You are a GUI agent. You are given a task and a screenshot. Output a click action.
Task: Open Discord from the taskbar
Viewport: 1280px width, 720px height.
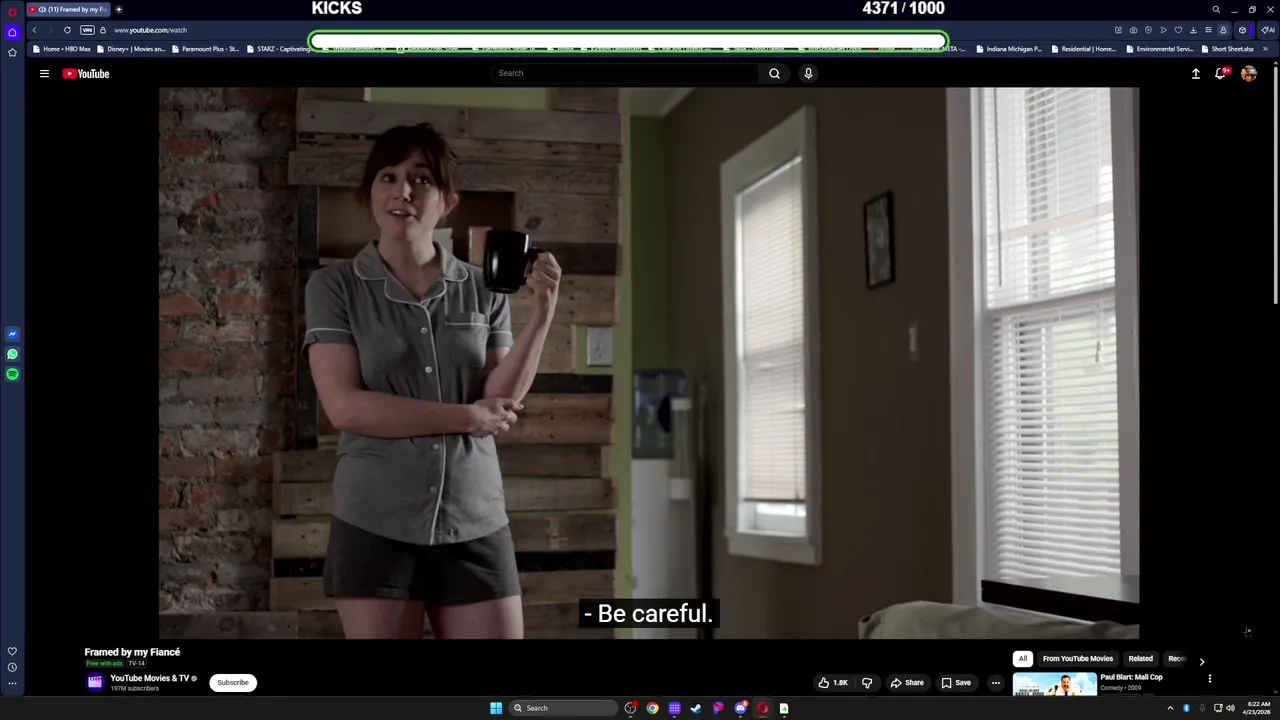[x=740, y=708]
